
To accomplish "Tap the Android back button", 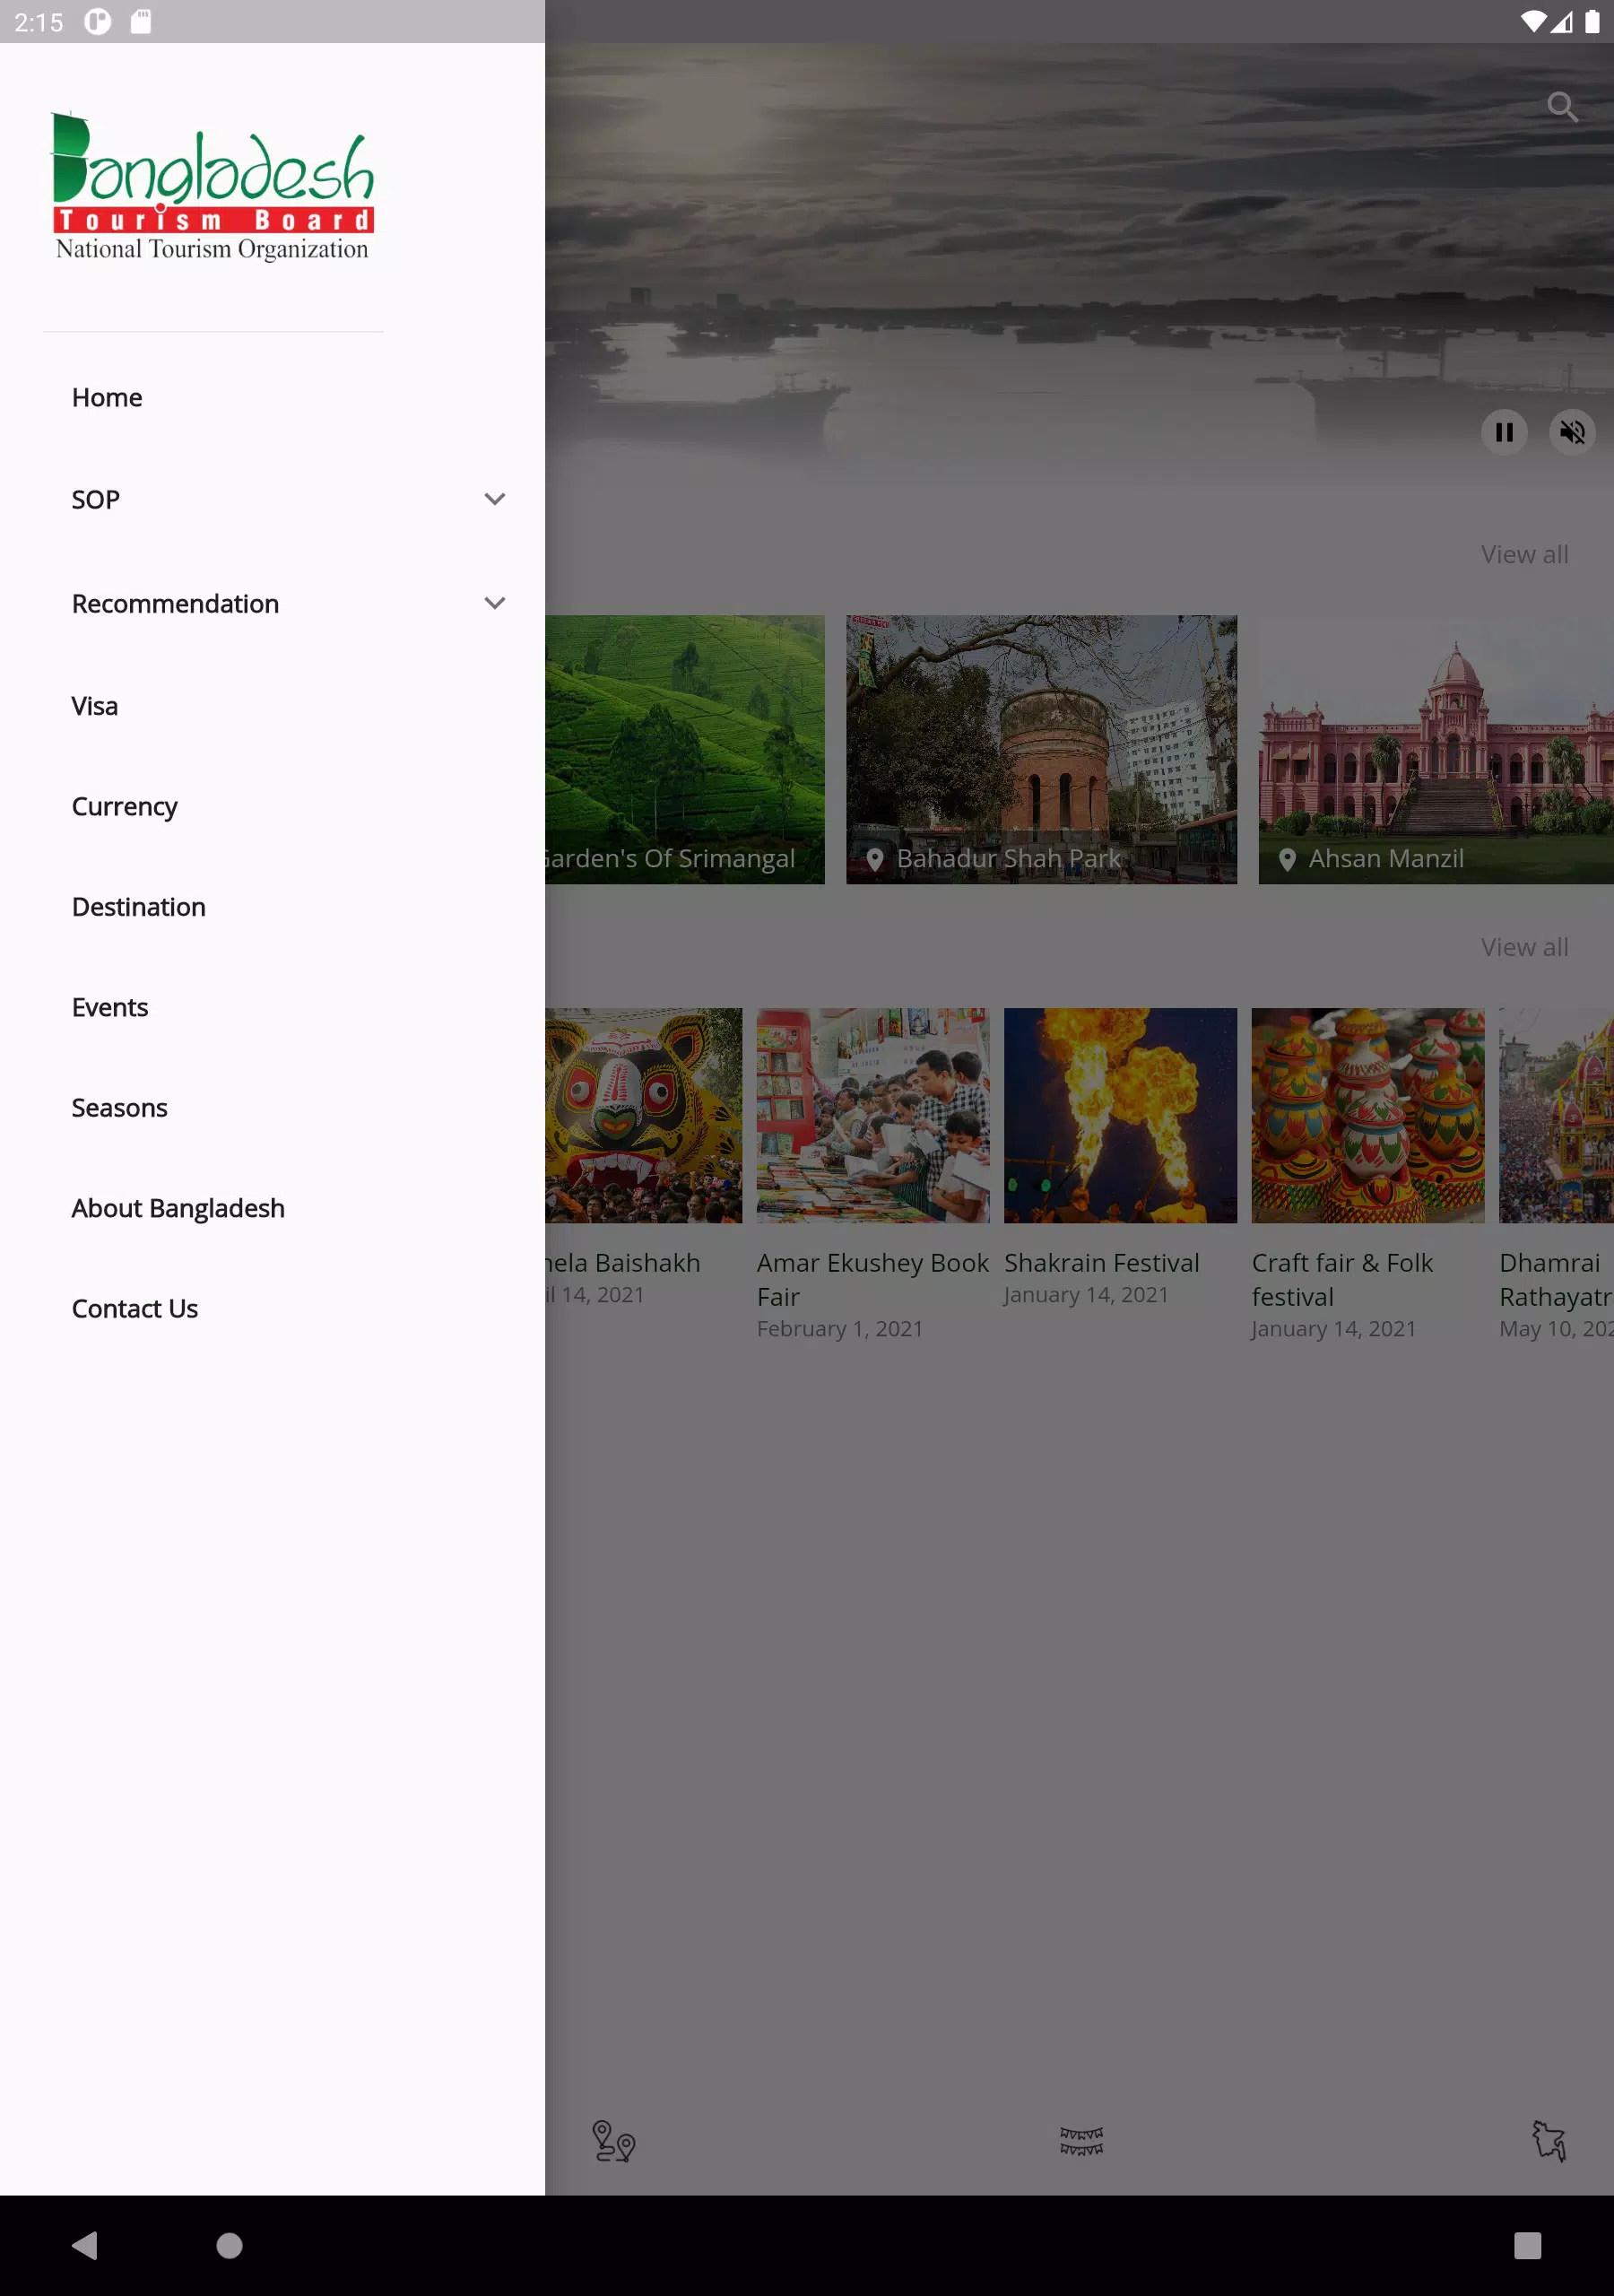I will point(85,2245).
